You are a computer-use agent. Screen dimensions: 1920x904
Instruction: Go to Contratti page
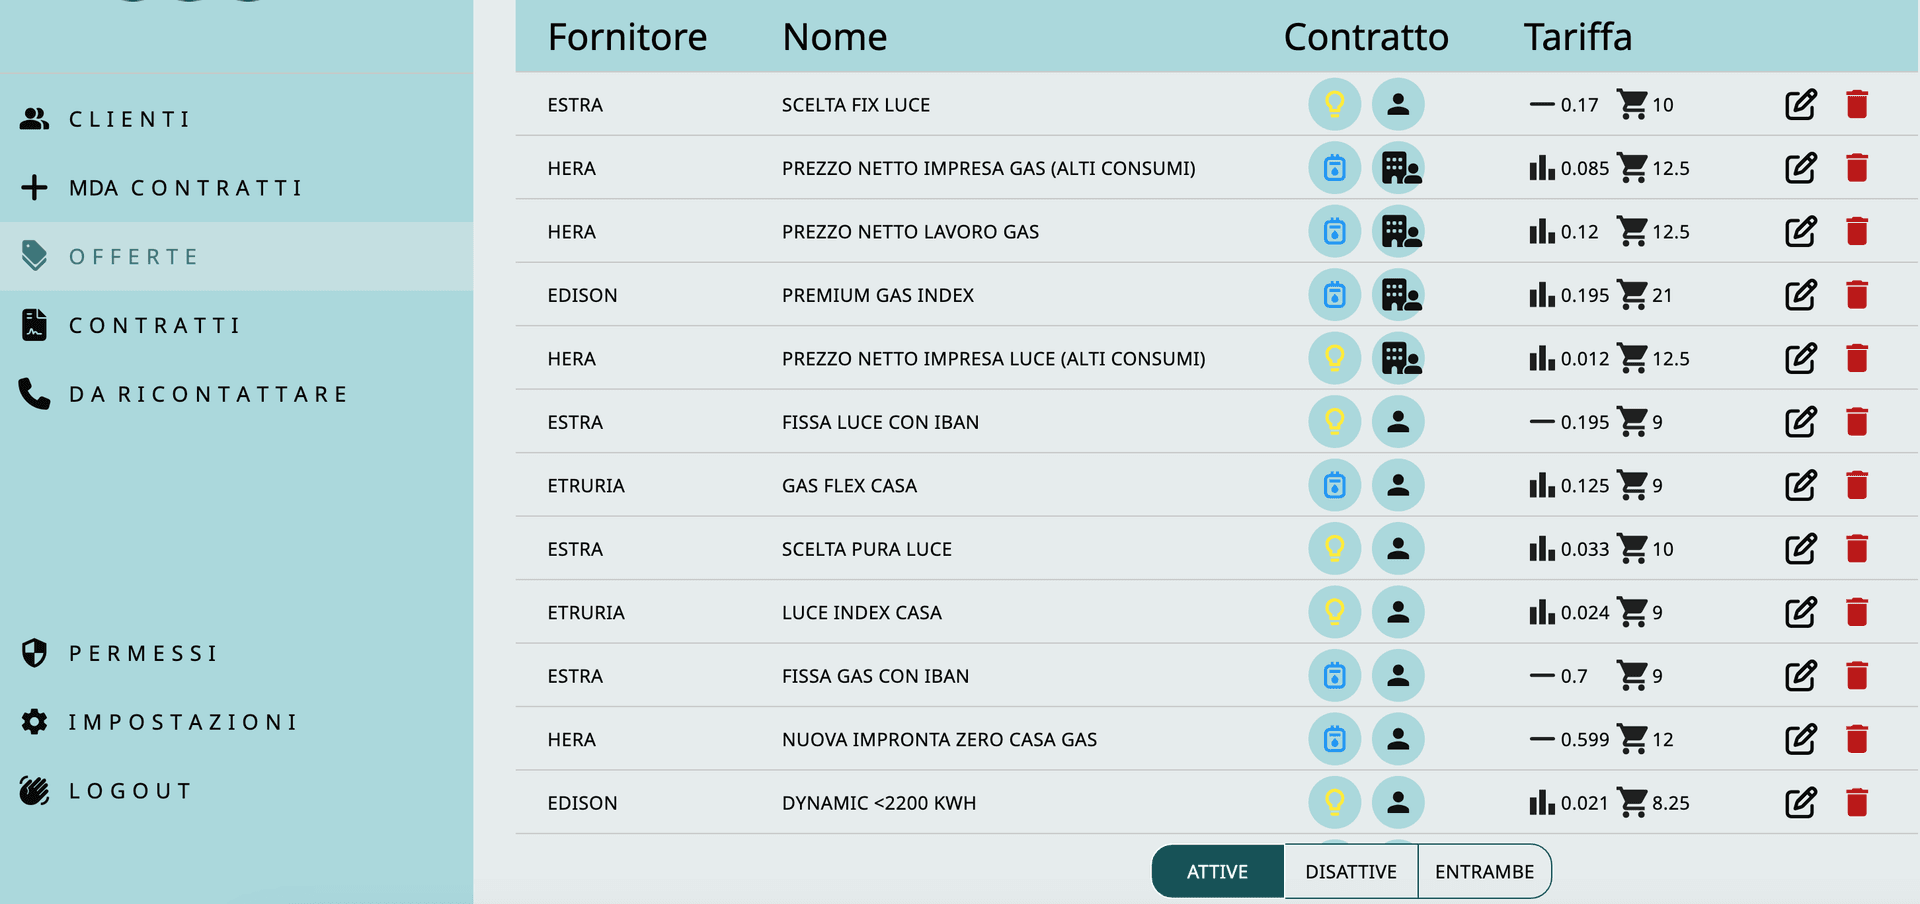click(236, 326)
